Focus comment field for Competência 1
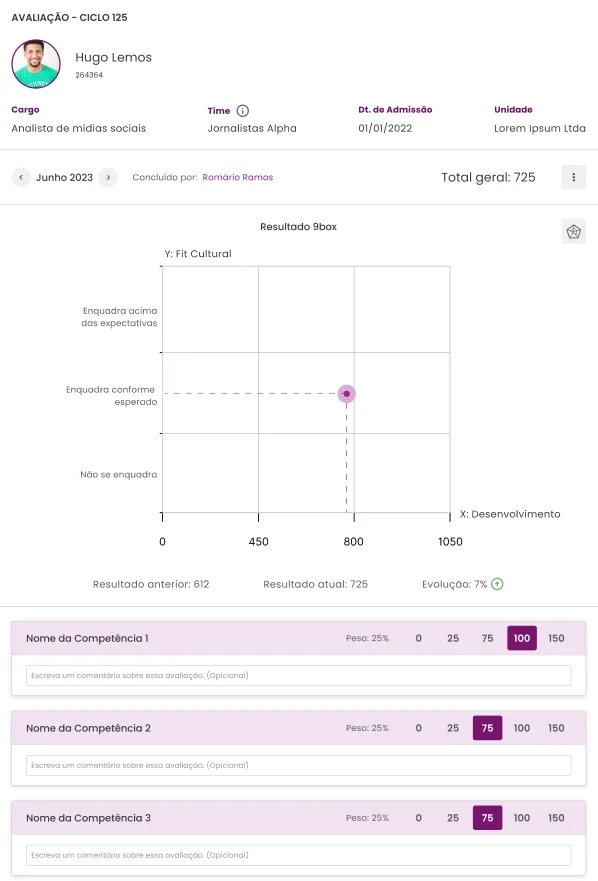The image size is (598, 881). coord(298,675)
